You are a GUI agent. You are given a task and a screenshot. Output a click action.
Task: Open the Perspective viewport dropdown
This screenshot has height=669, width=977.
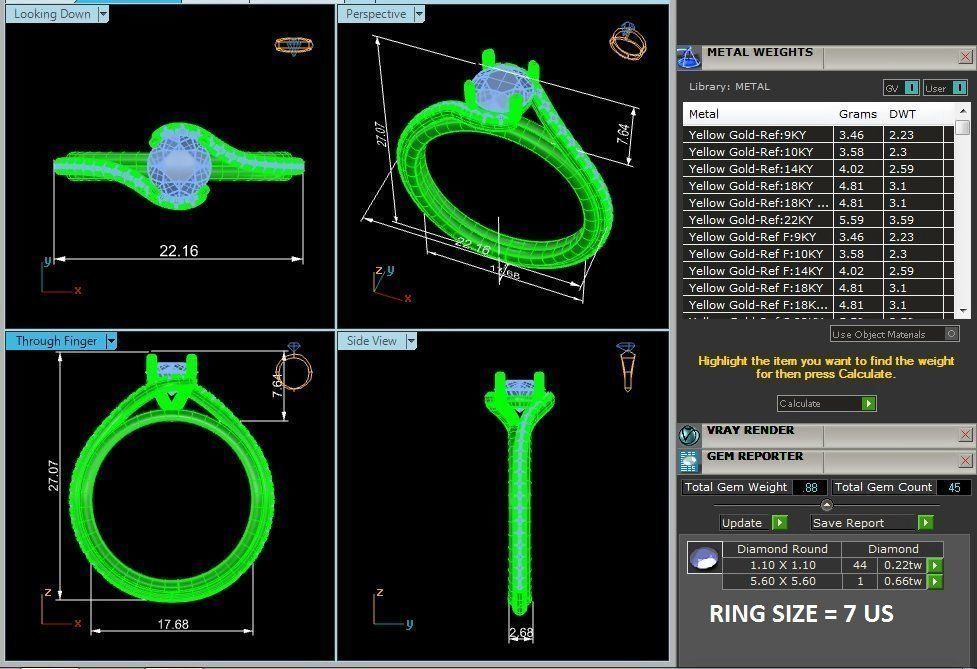[x=419, y=14]
